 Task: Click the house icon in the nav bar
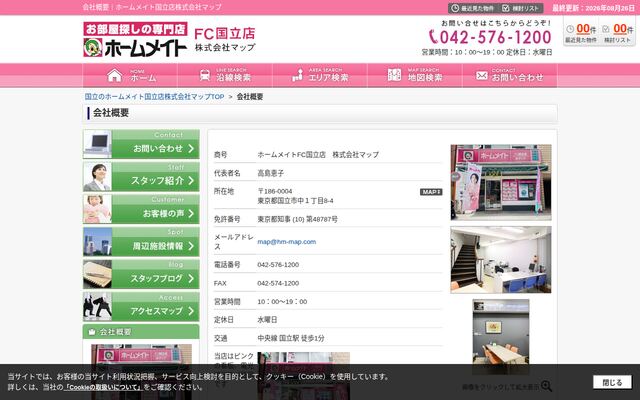pyautogui.click(x=114, y=76)
